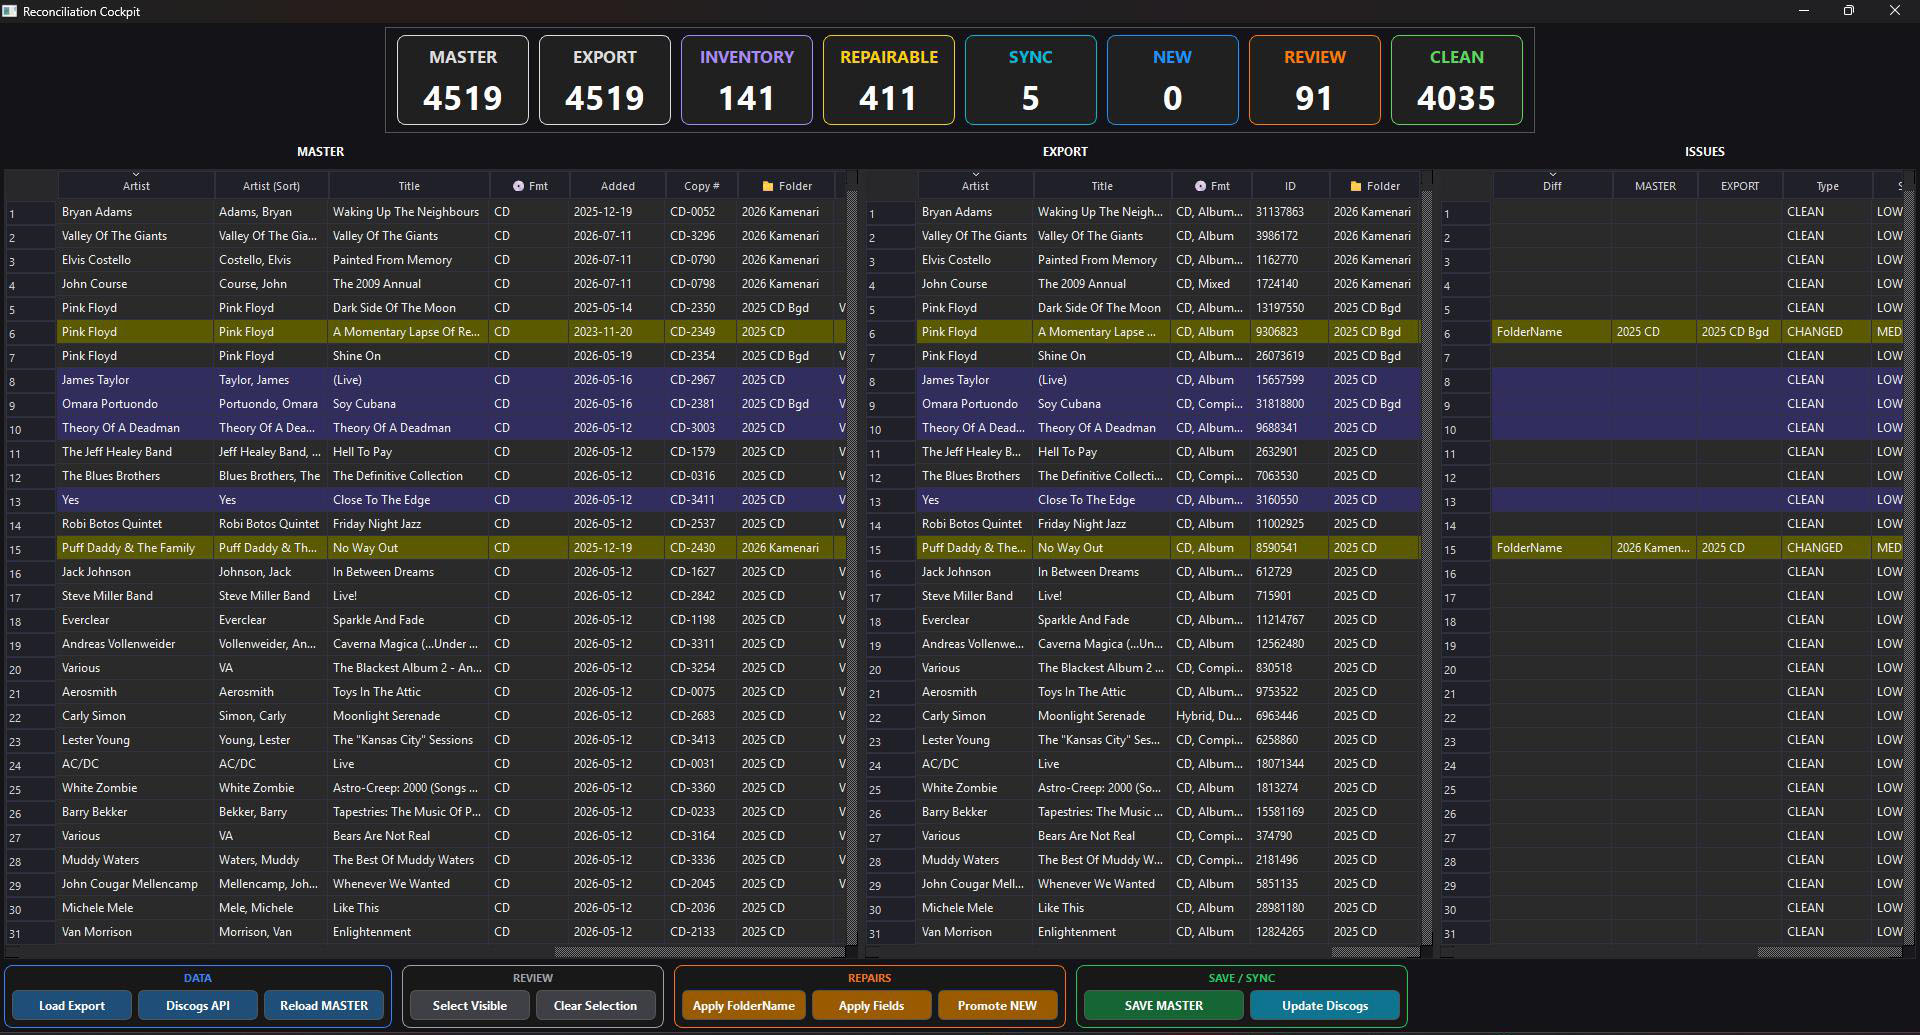The image size is (1920, 1035).
Task: Click the Apply Fields button
Action: tap(871, 1005)
